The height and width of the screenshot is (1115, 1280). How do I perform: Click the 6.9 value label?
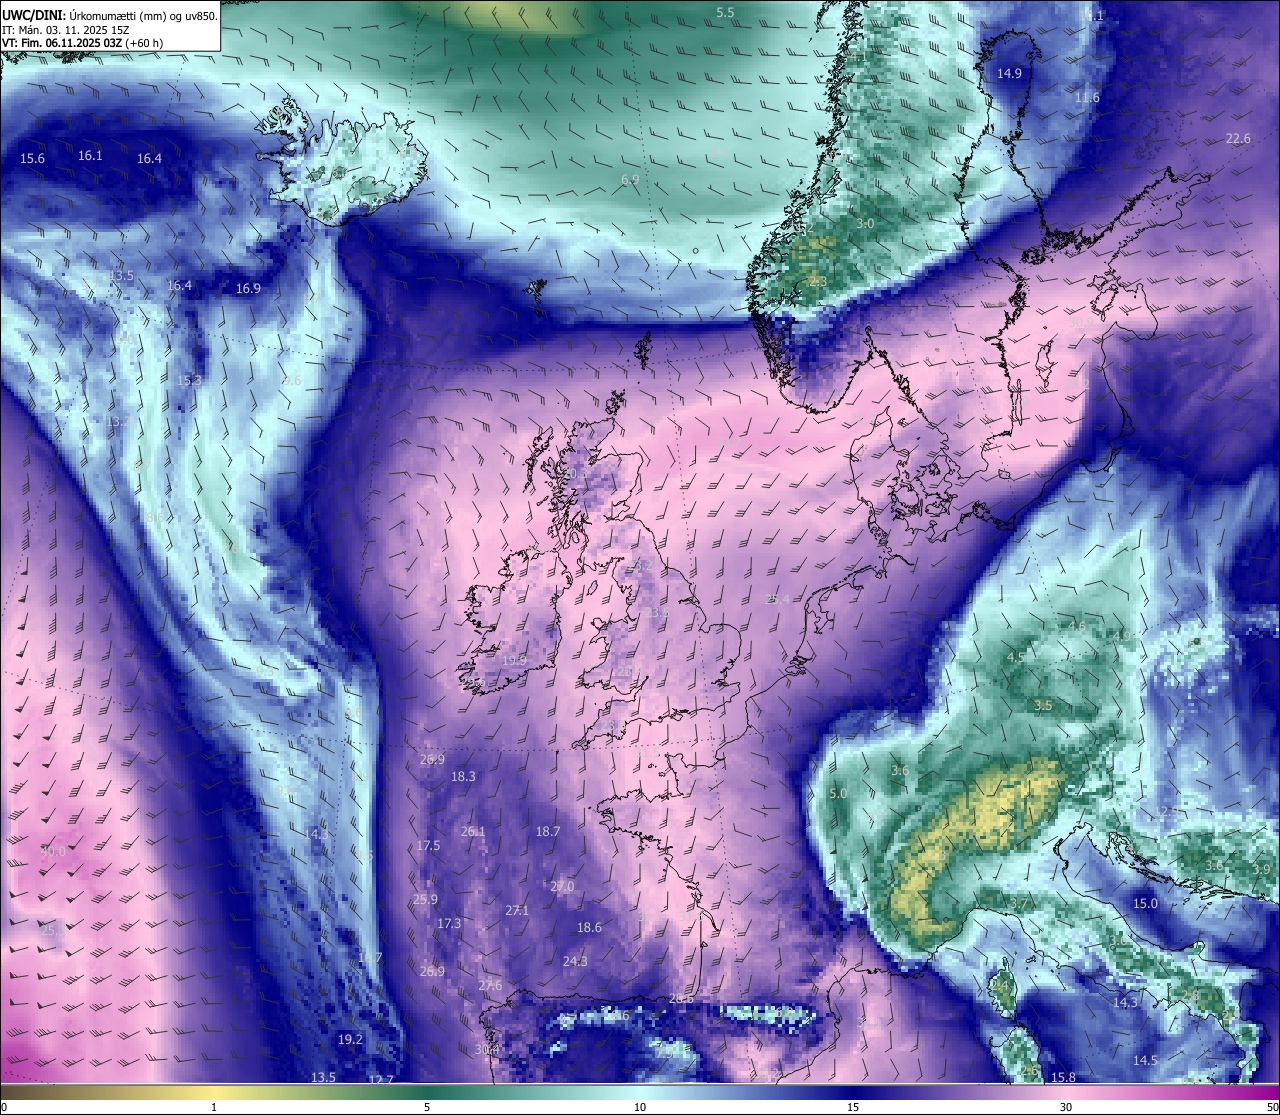629,180
